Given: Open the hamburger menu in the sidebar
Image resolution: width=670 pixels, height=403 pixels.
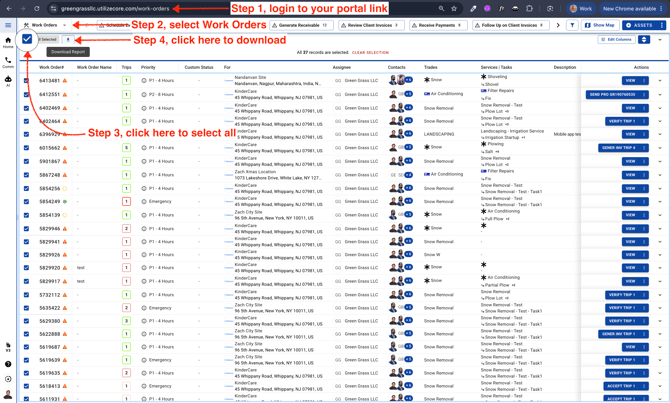Looking at the screenshot, I should coord(8,25).
